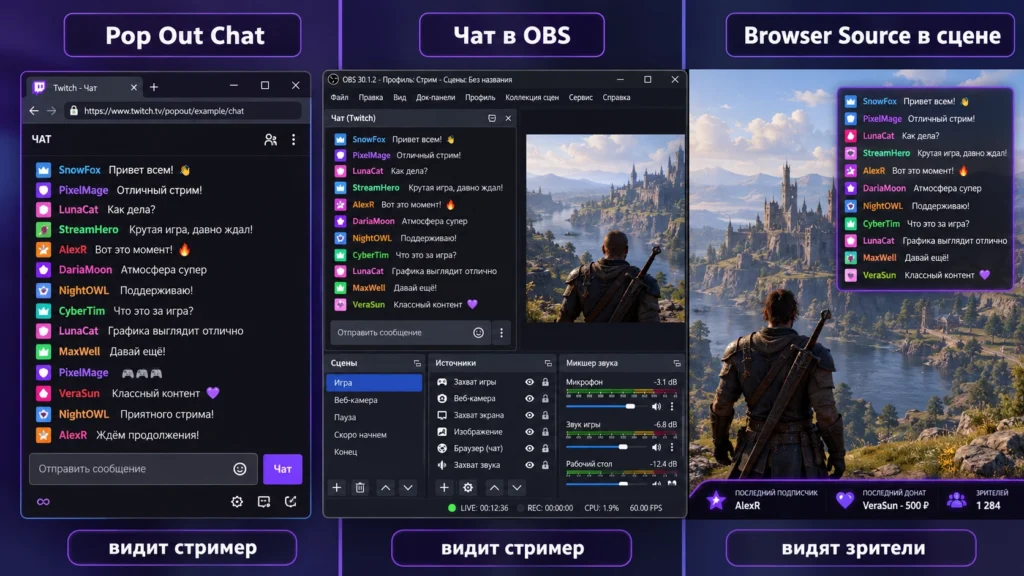The height and width of the screenshot is (576, 1024).
Task: Focus the pop-out chat message field
Action: pyautogui.click(x=143, y=469)
